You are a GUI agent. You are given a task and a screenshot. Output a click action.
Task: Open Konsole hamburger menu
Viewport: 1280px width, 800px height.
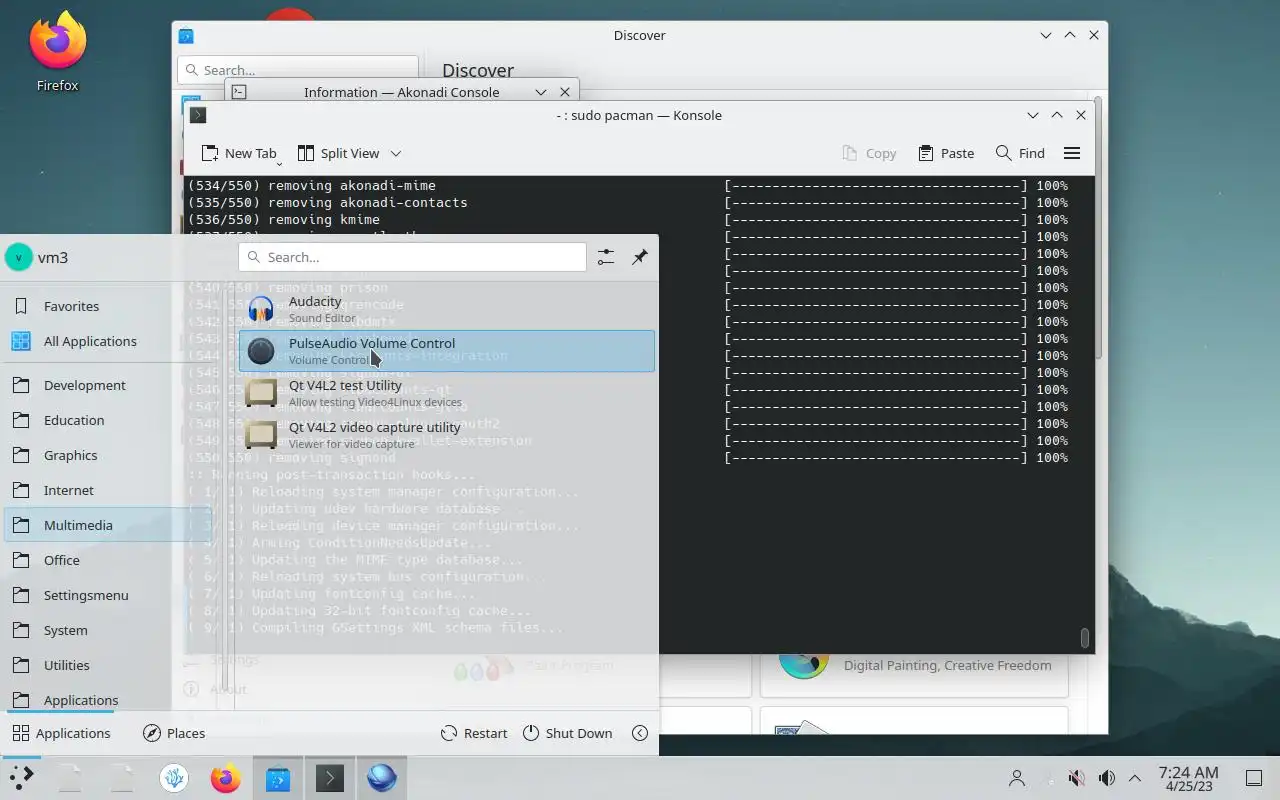1072,153
